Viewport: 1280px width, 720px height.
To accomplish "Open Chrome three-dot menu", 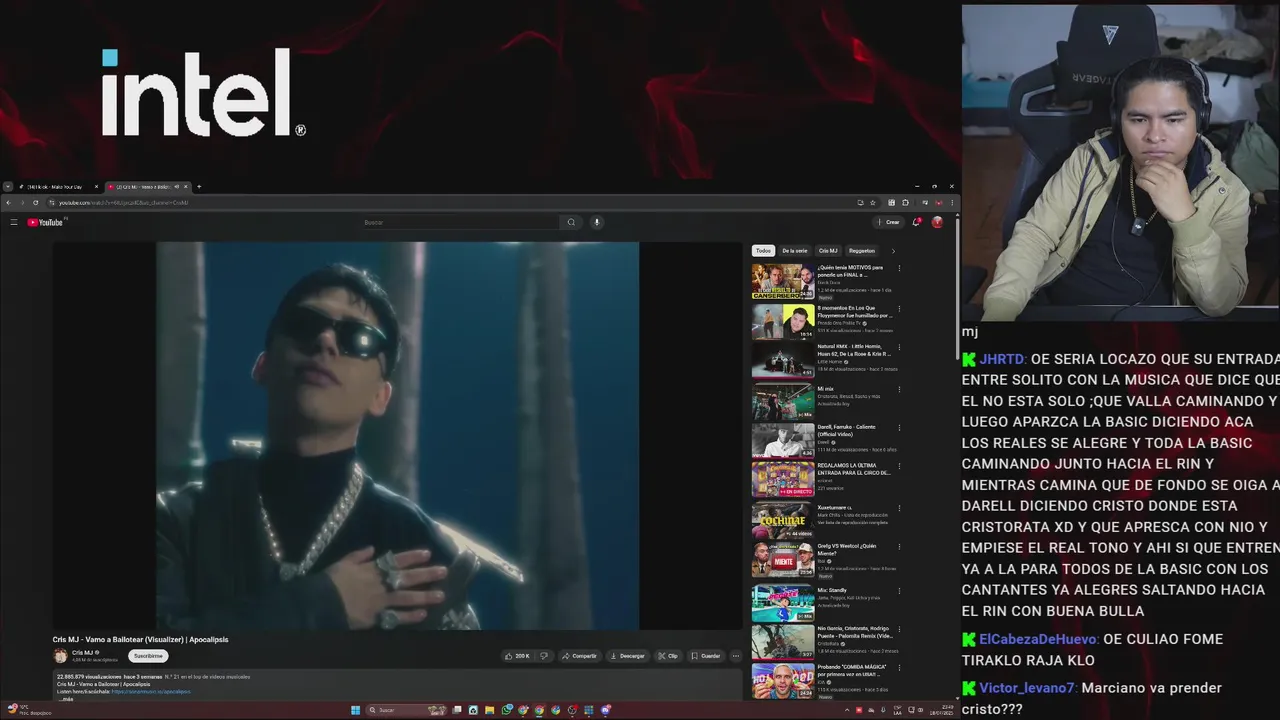I will tap(952, 202).
